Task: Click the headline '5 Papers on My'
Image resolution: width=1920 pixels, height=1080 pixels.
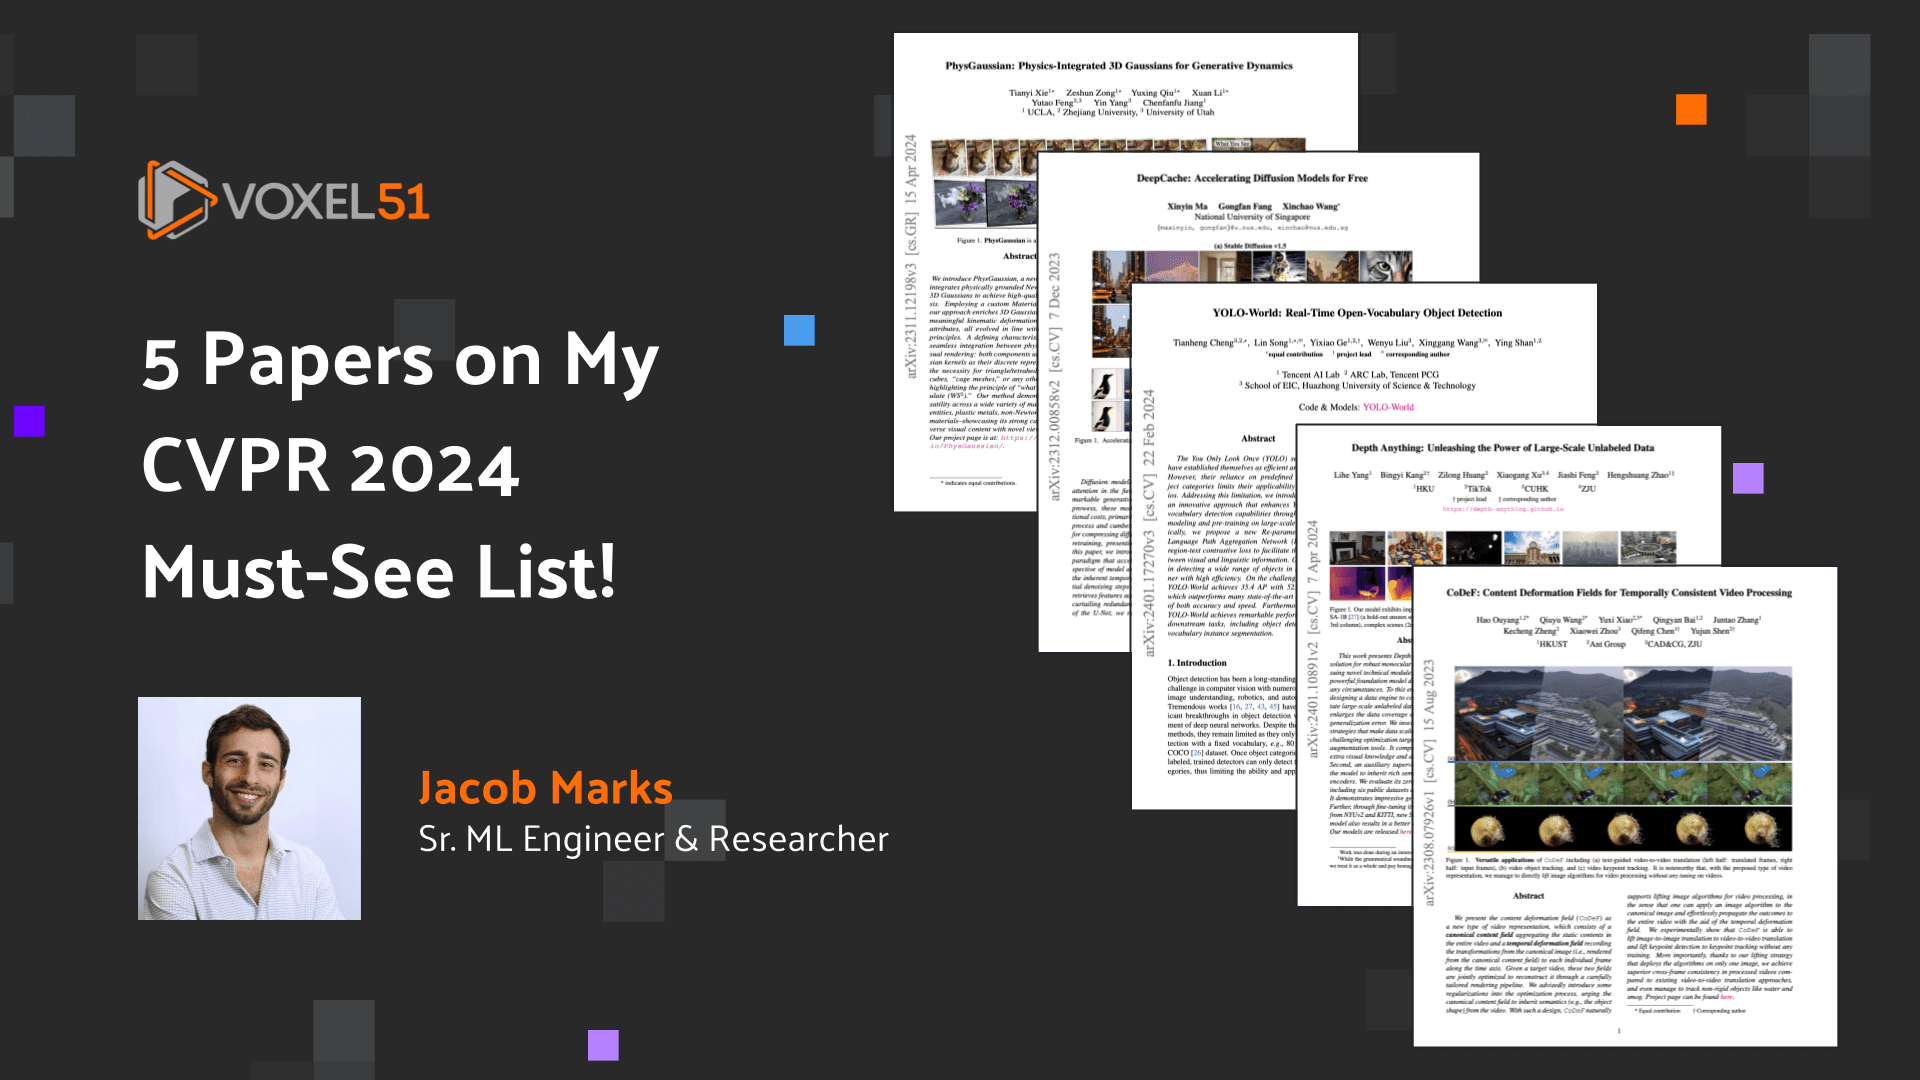Action: [x=400, y=360]
